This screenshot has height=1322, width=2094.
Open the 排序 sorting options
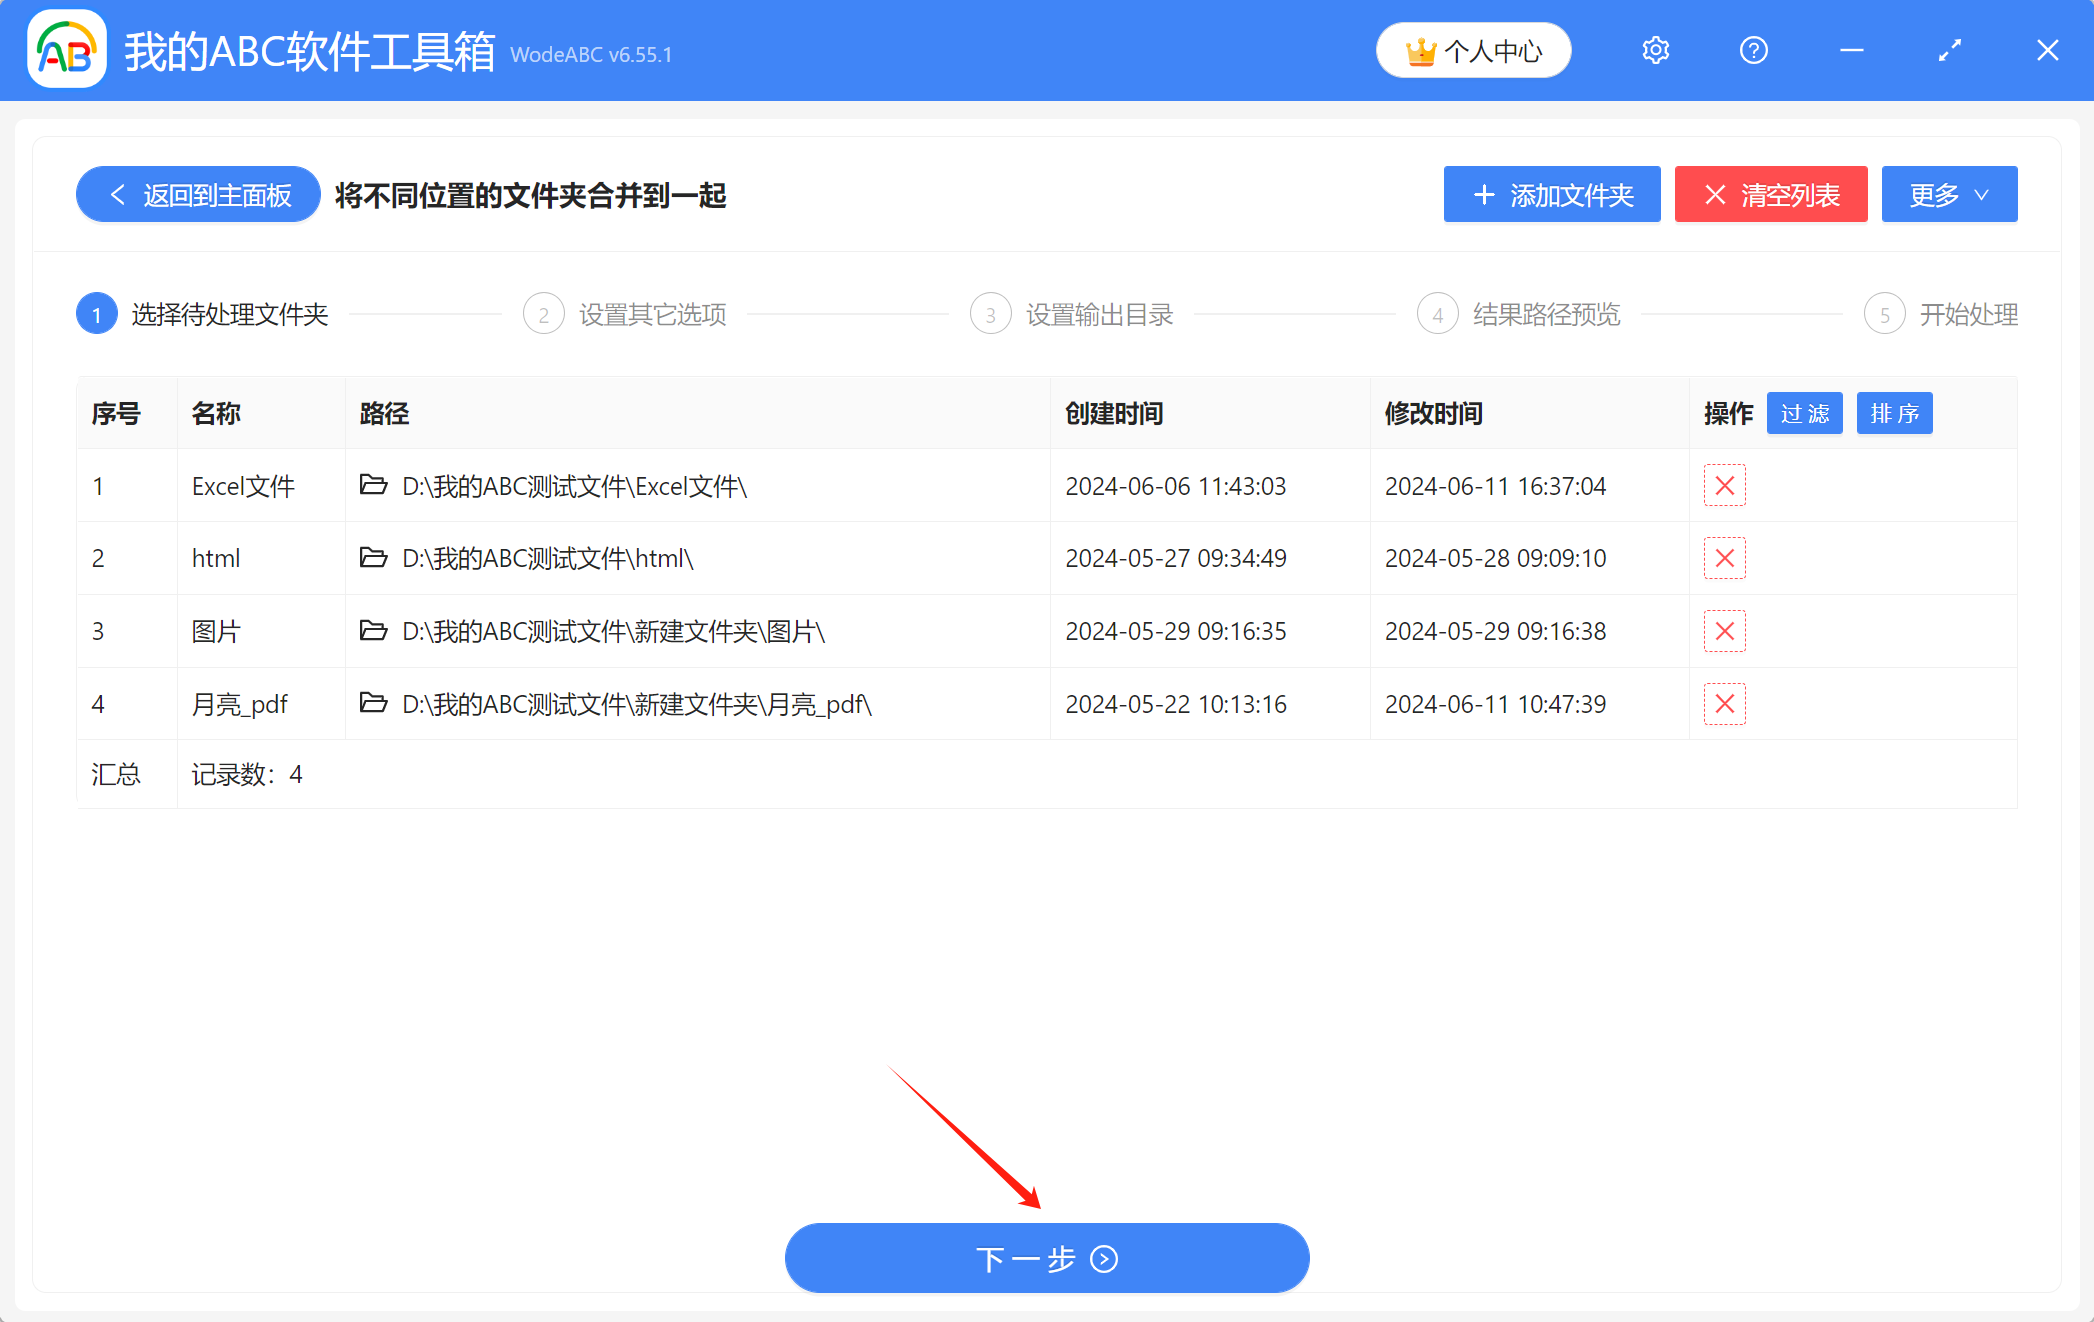pyautogui.click(x=1894, y=413)
